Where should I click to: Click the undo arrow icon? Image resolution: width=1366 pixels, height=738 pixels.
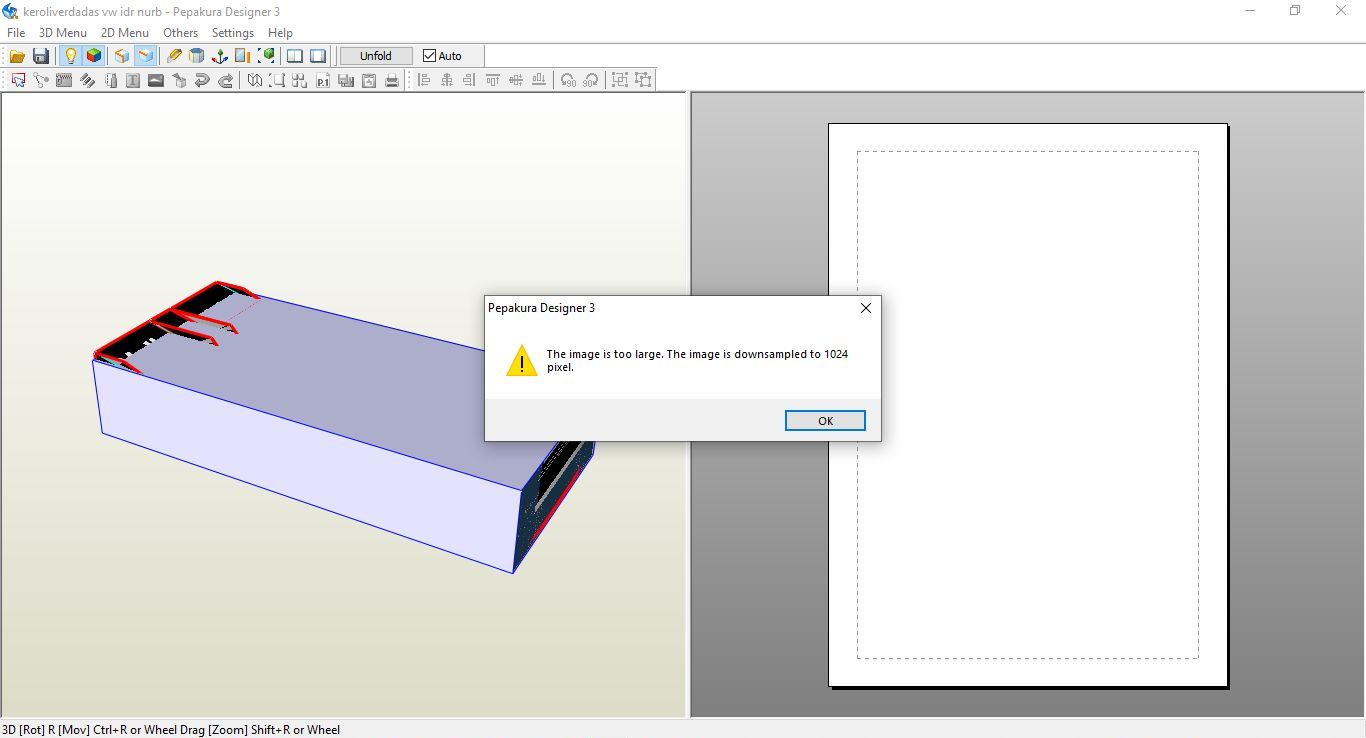[x=202, y=80]
